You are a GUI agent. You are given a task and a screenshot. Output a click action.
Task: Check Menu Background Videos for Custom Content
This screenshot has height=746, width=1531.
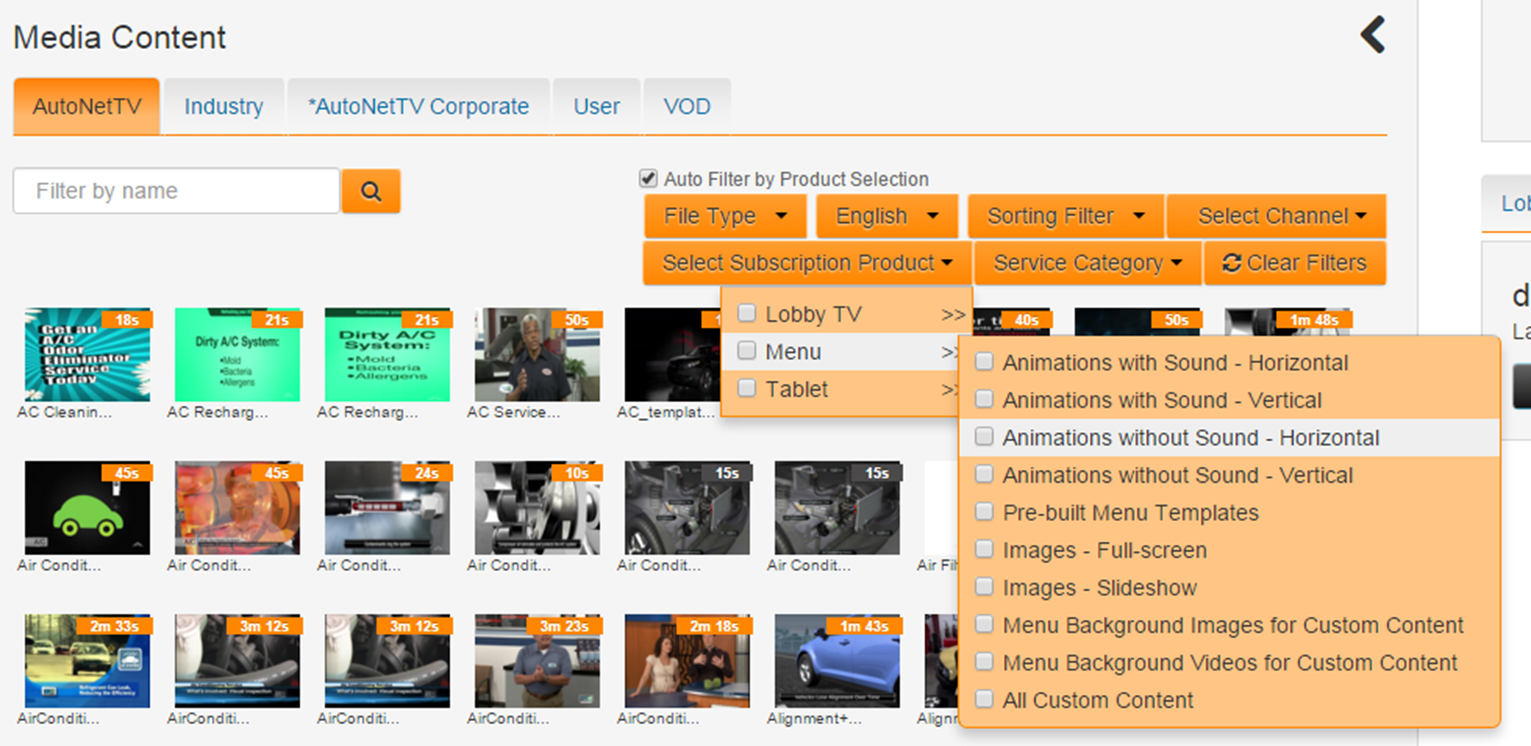[x=985, y=662]
